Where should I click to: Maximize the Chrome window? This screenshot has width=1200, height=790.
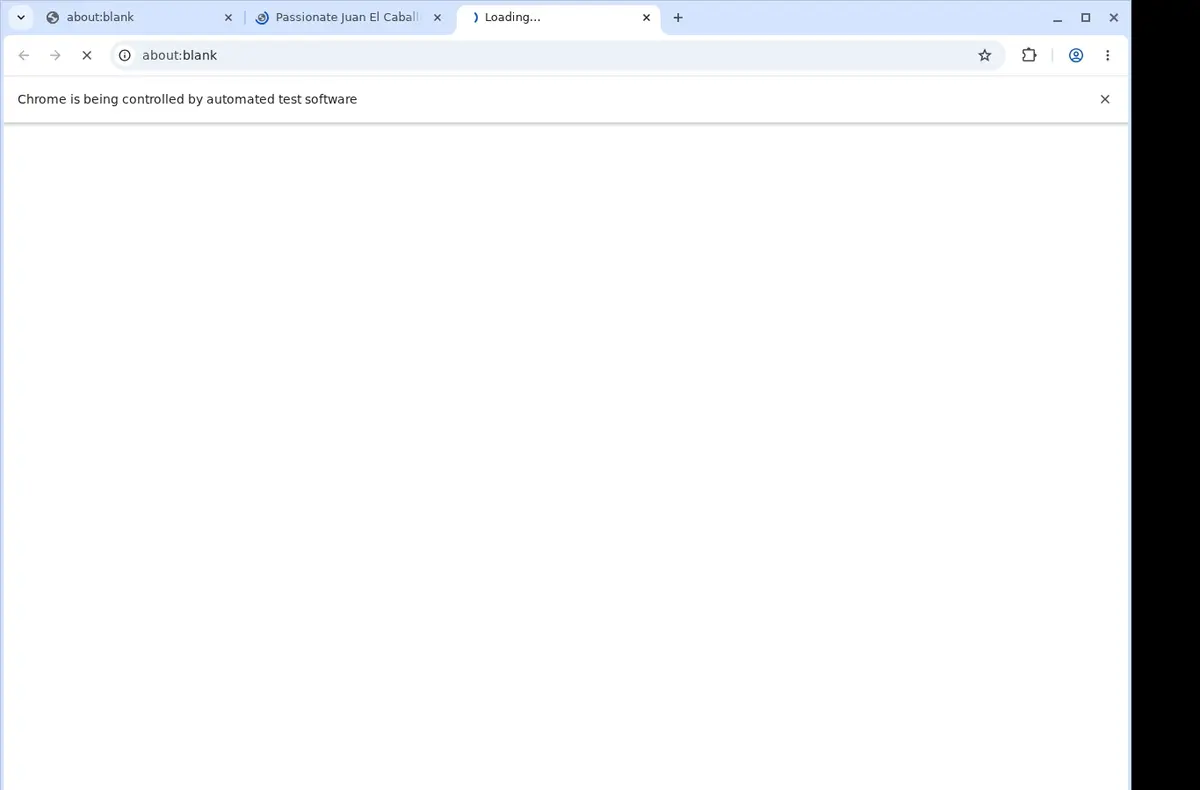coord(1085,17)
